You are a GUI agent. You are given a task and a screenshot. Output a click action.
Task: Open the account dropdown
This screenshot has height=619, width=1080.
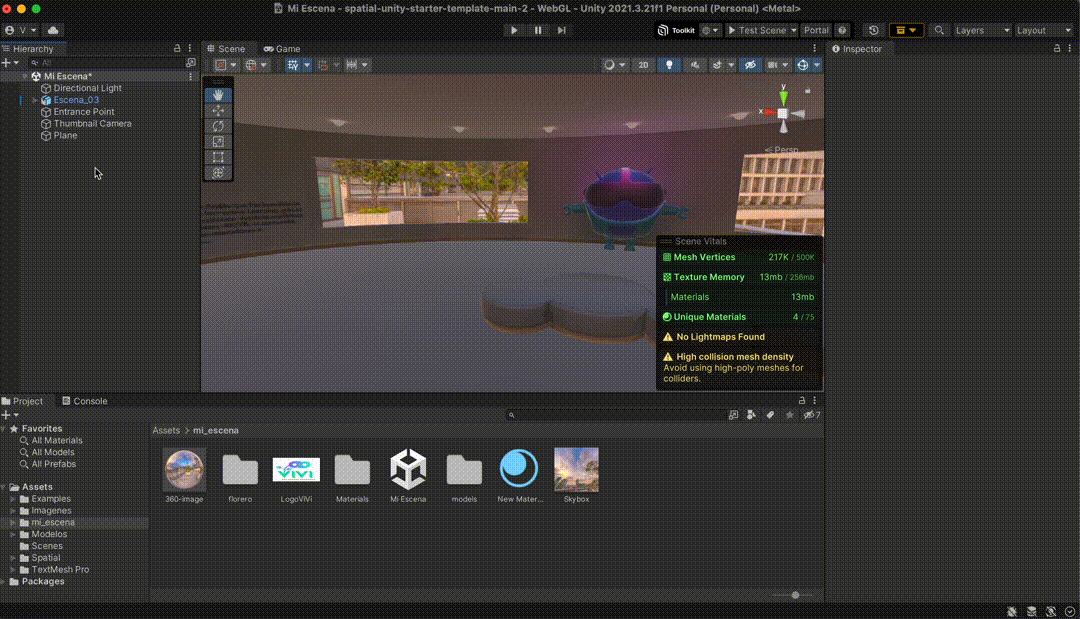point(21,30)
